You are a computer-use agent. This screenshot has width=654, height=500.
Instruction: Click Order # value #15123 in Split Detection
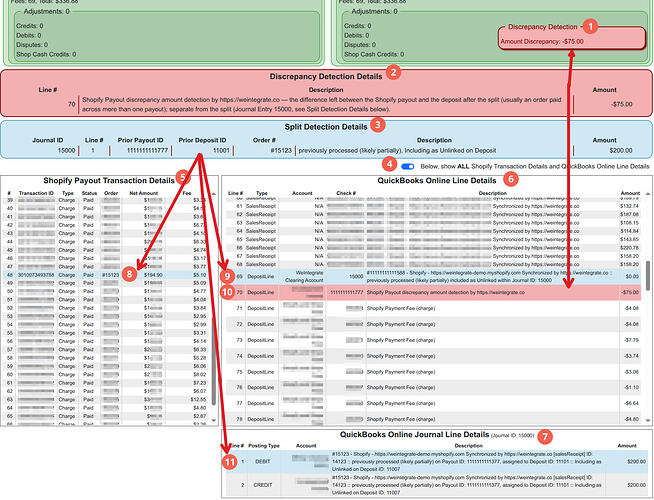click(x=281, y=151)
